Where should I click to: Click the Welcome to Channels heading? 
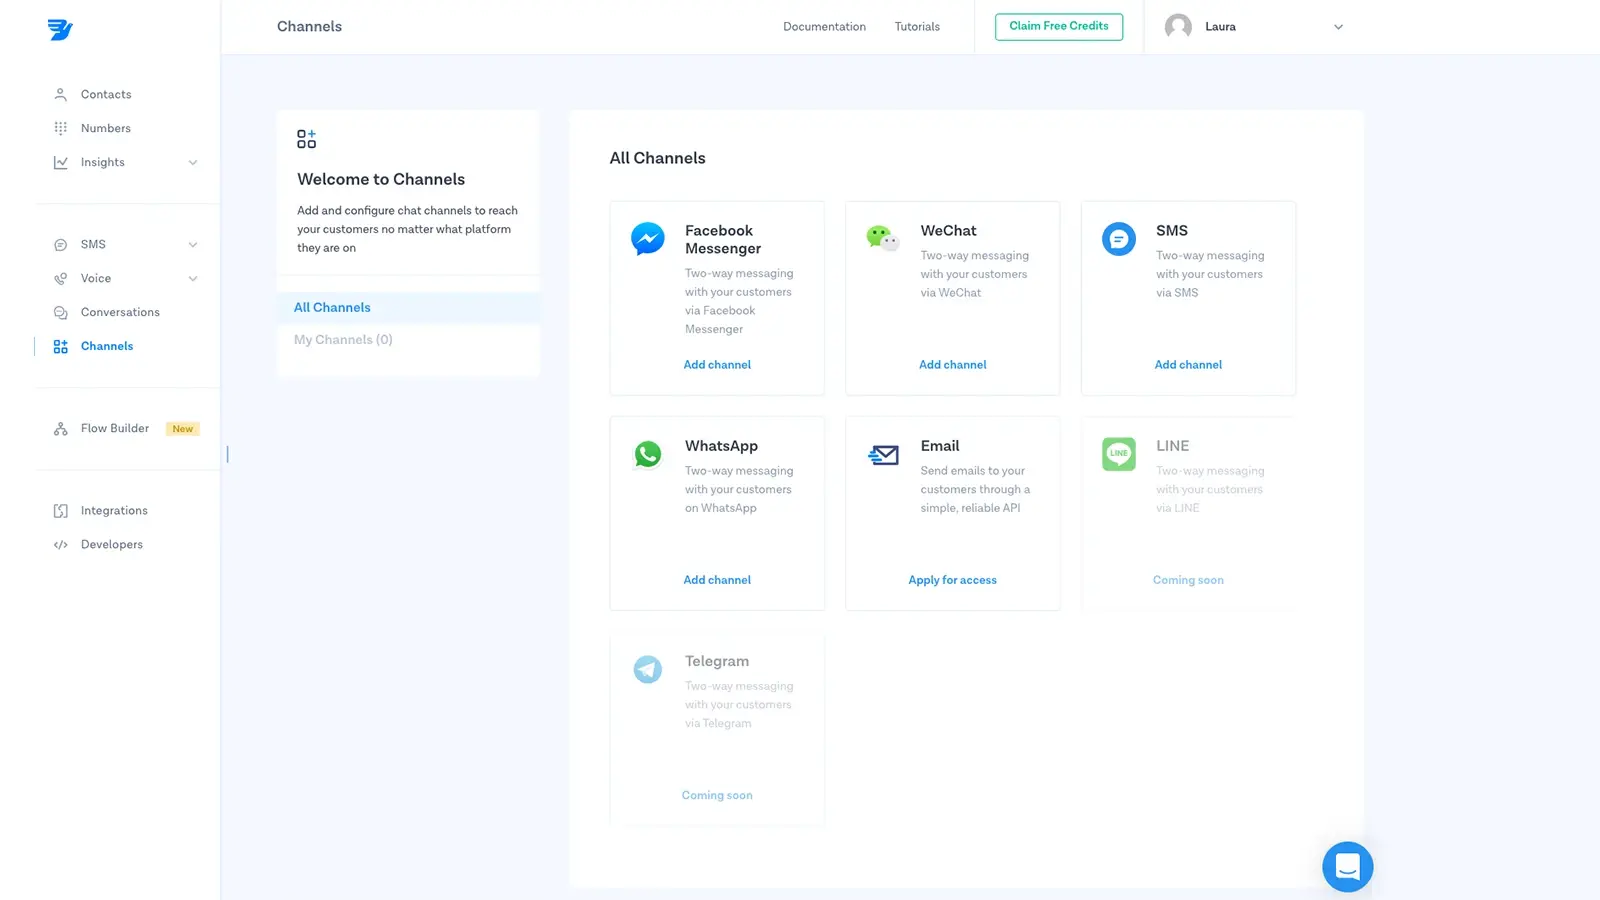(381, 179)
